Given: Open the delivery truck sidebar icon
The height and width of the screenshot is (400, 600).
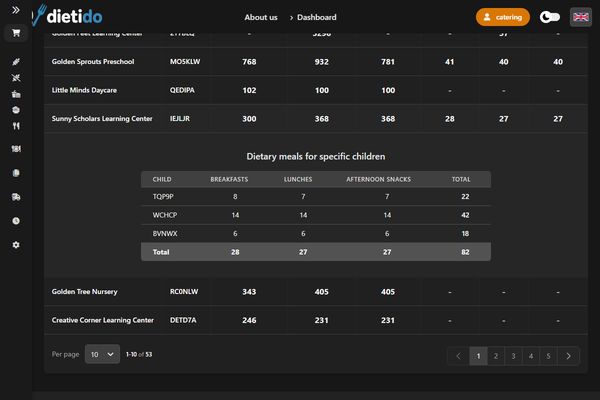Looking at the screenshot, I should point(15,197).
